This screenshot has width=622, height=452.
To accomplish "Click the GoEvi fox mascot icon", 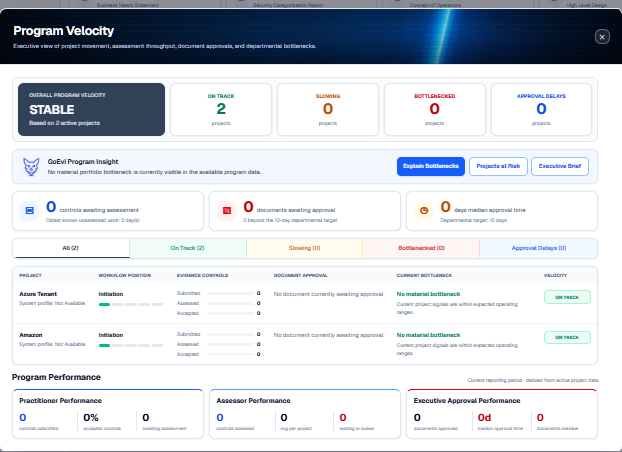I will (x=31, y=167).
